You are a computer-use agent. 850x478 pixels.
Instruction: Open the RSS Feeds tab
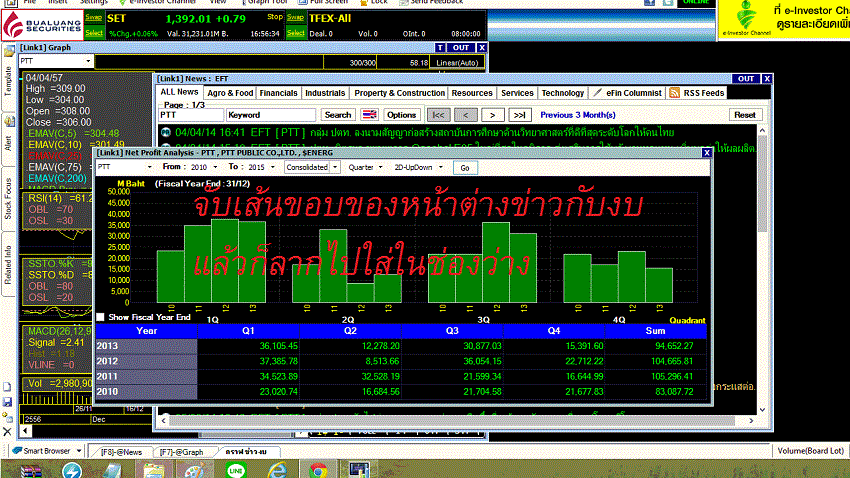pos(697,93)
